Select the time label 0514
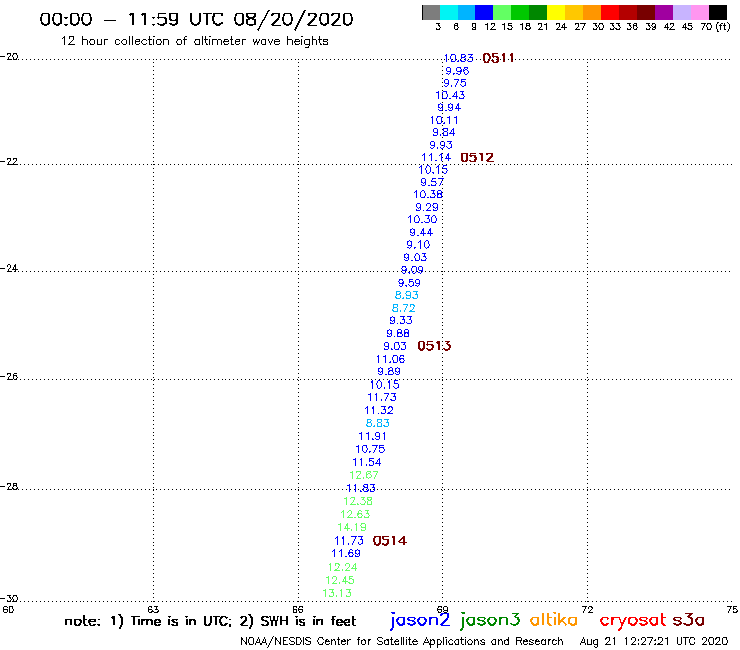The width and height of the screenshot is (740, 650). [x=389, y=540]
